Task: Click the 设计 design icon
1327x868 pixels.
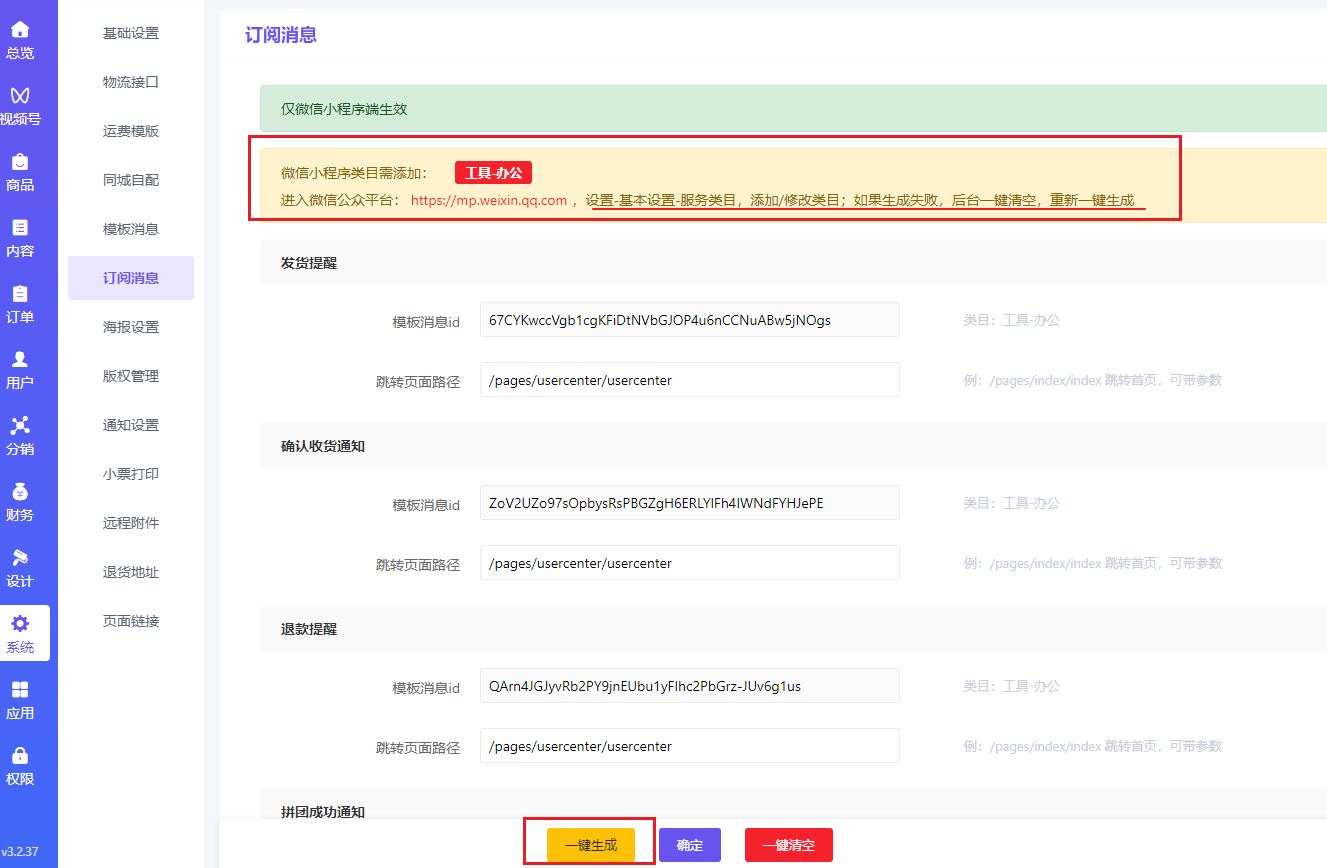Action: click(x=22, y=566)
